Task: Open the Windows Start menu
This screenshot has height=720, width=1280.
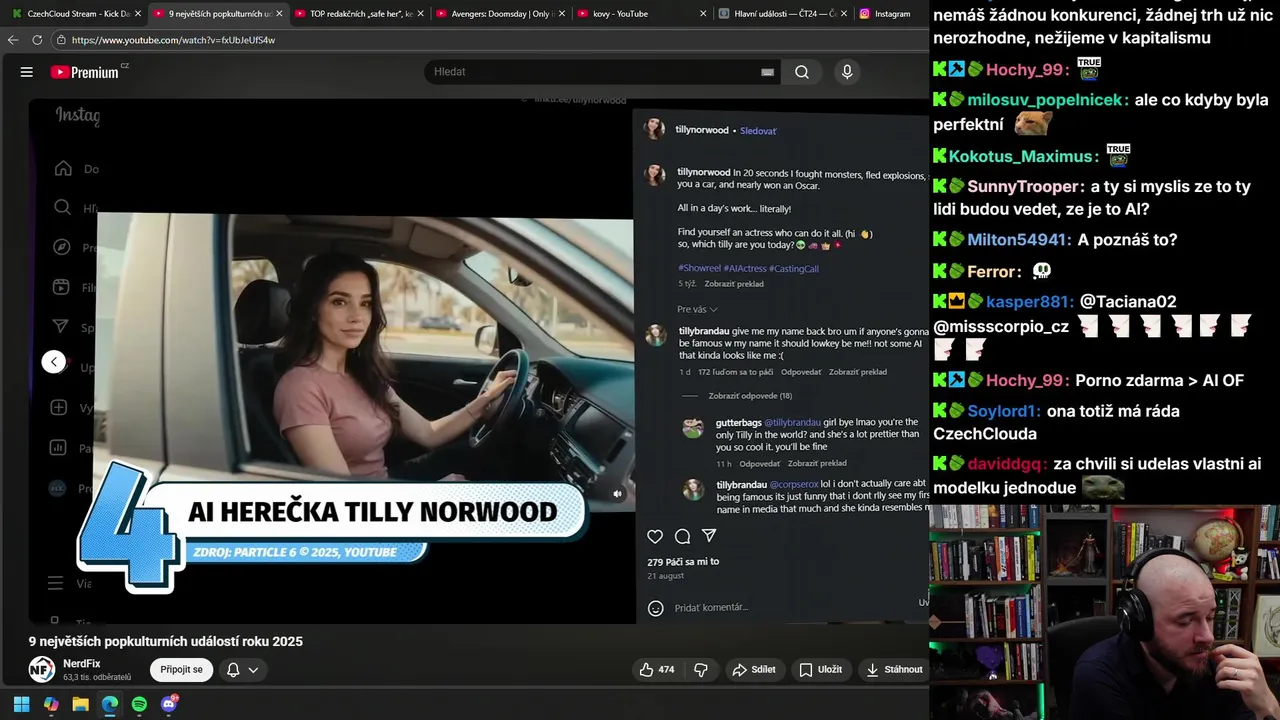Action: [21, 704]
